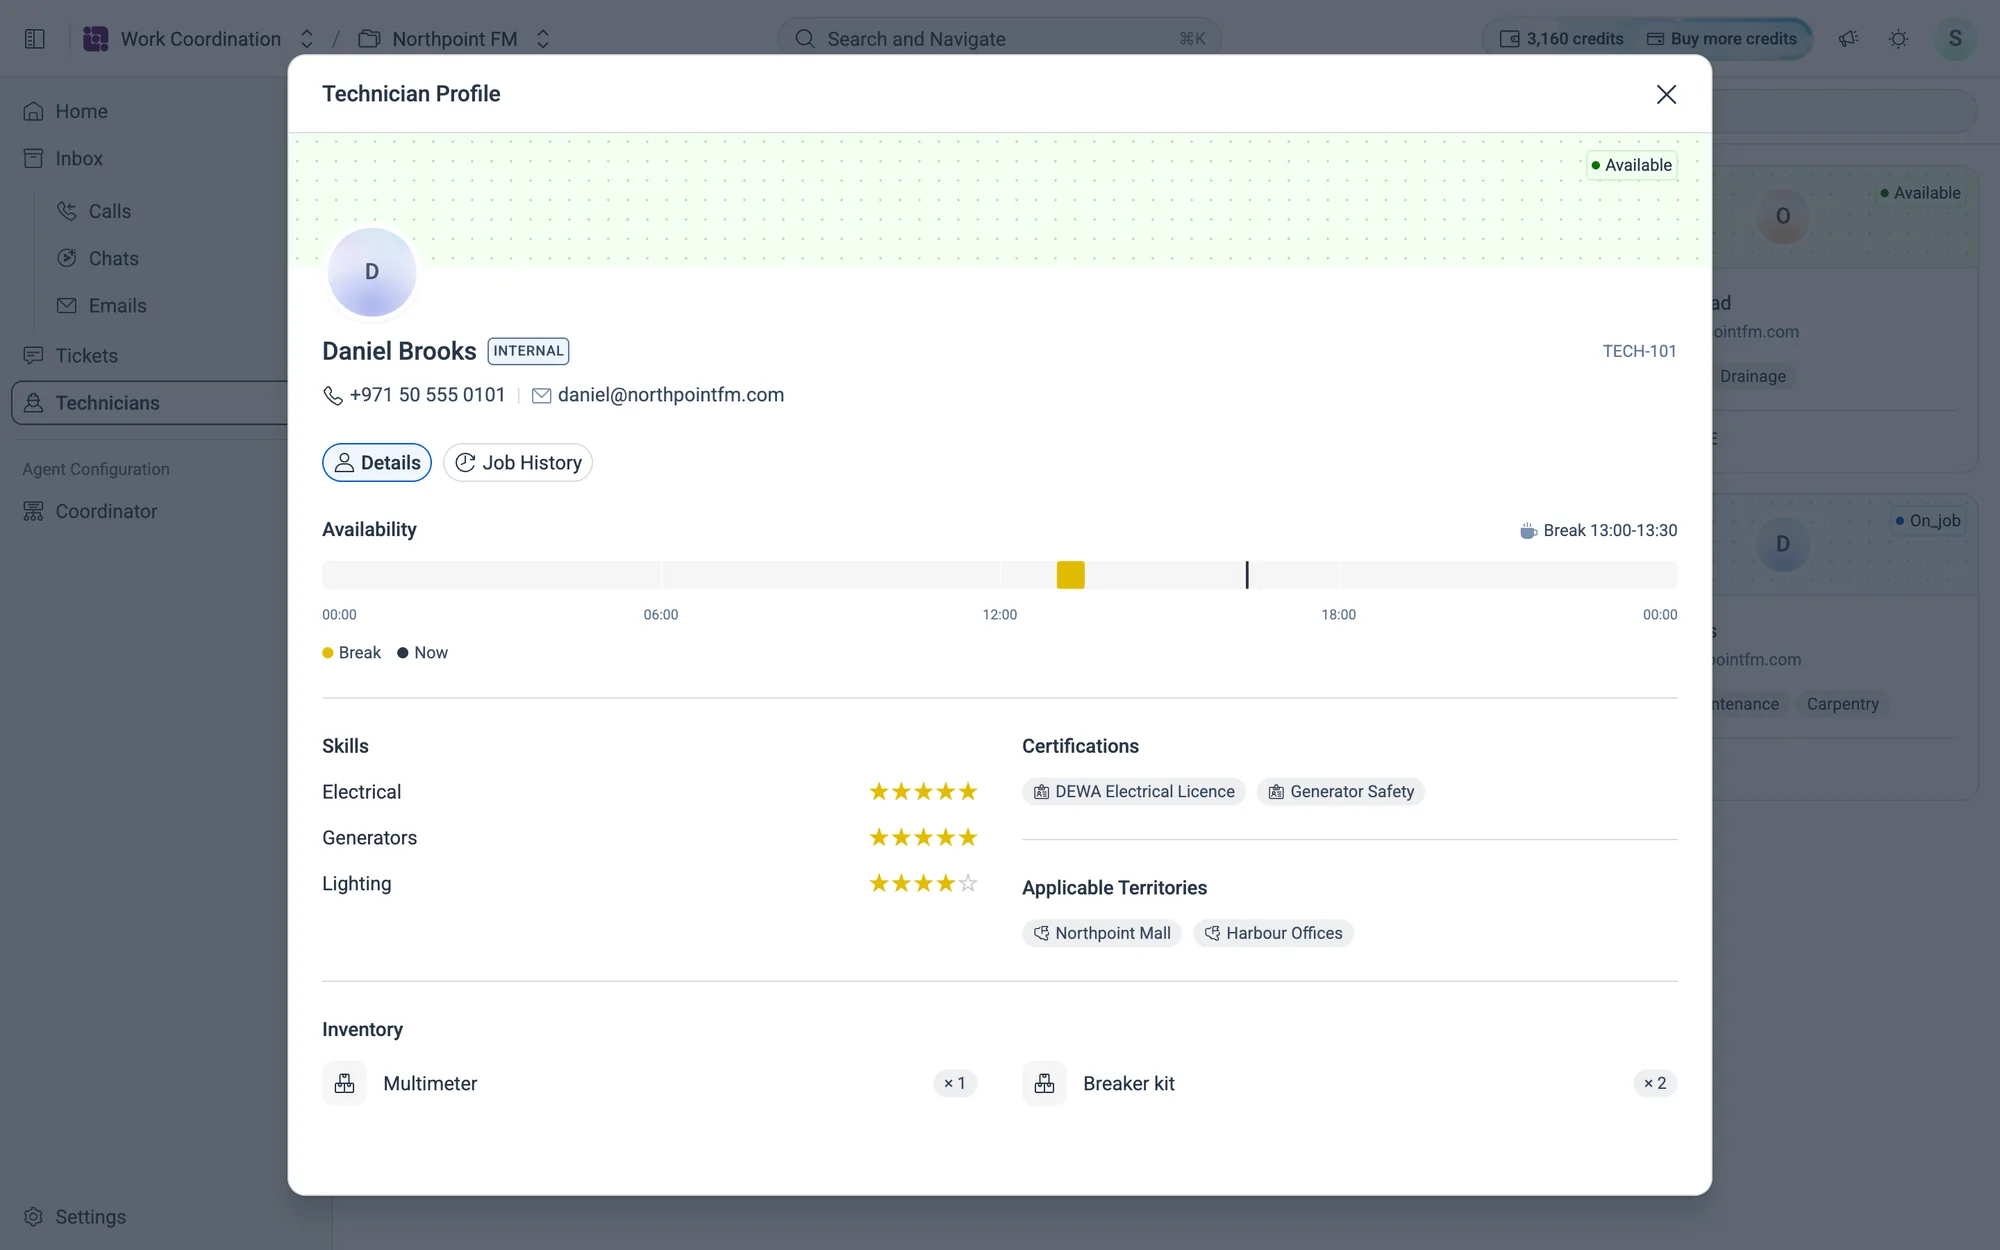Toggle the light/dark theme sun icon
The width and height of the screenshot is (2000, 1250).
tap(1898, 39)
